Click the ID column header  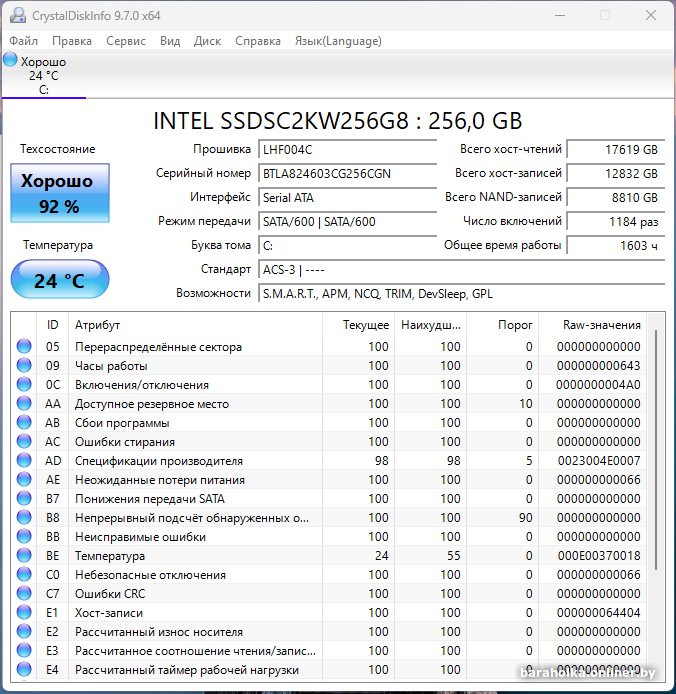point(52,325)
